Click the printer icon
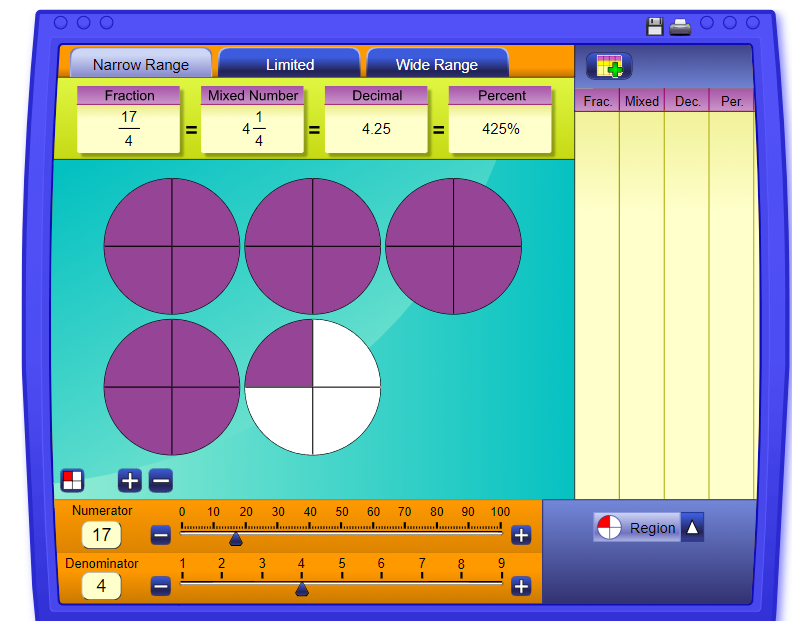Viewport: 794px width, 621px height. point(680,27)
